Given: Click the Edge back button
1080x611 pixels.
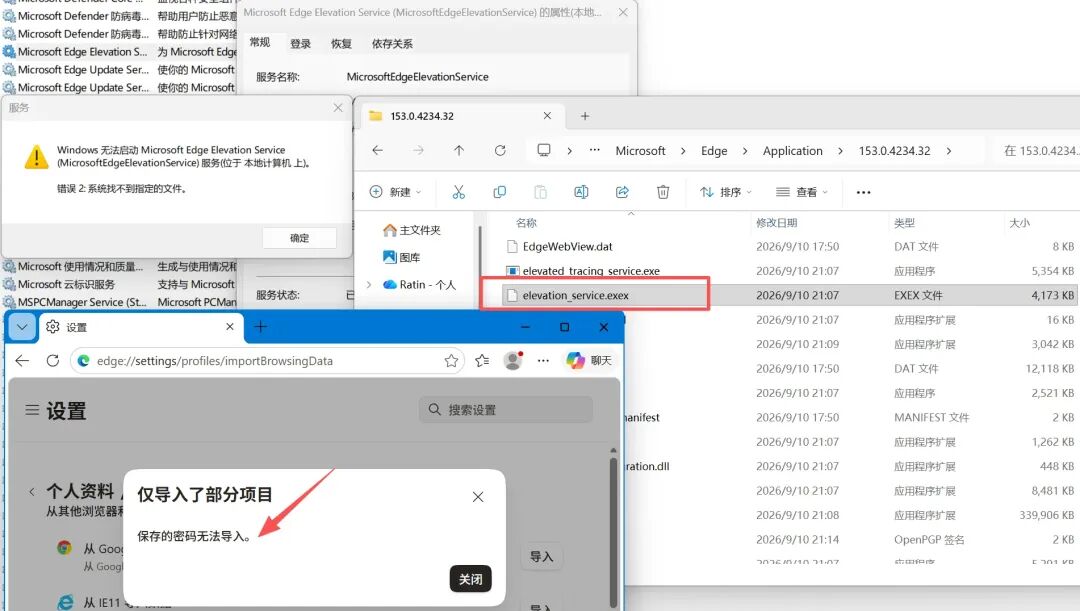Looking at the screenshot, I should (22, 360).
